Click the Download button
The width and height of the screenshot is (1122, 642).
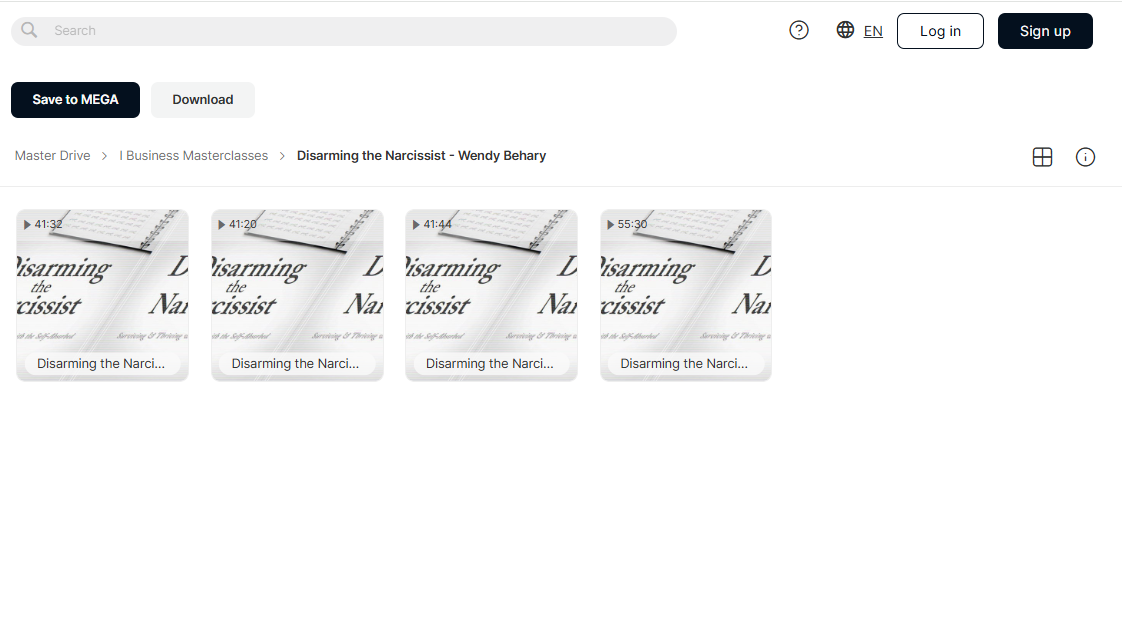[203, 99]
